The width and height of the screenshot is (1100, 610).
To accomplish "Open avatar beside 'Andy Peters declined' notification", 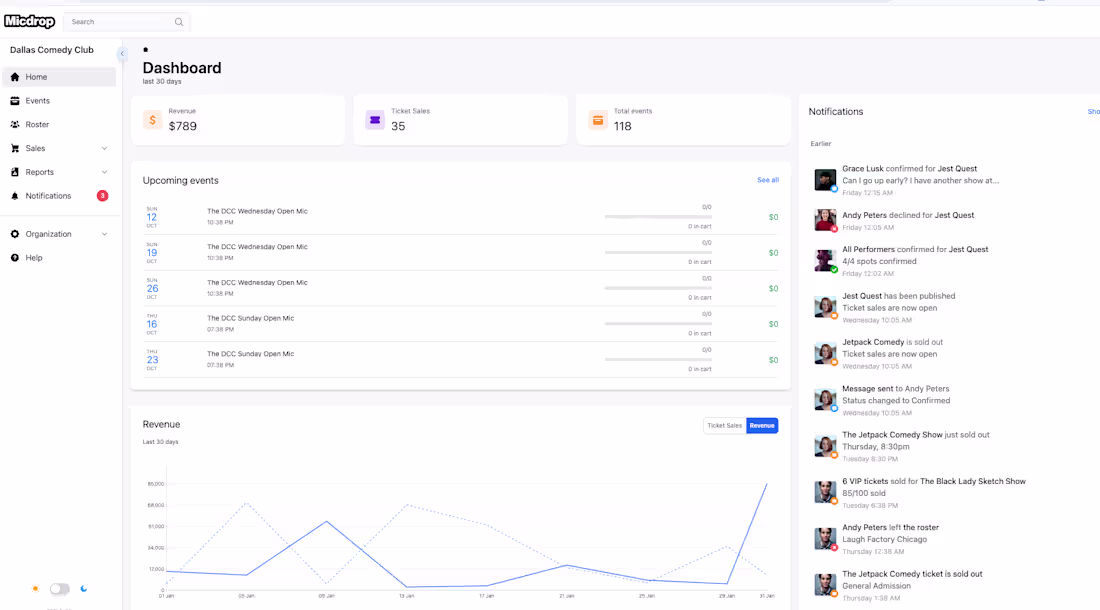I will pos(825,220).
